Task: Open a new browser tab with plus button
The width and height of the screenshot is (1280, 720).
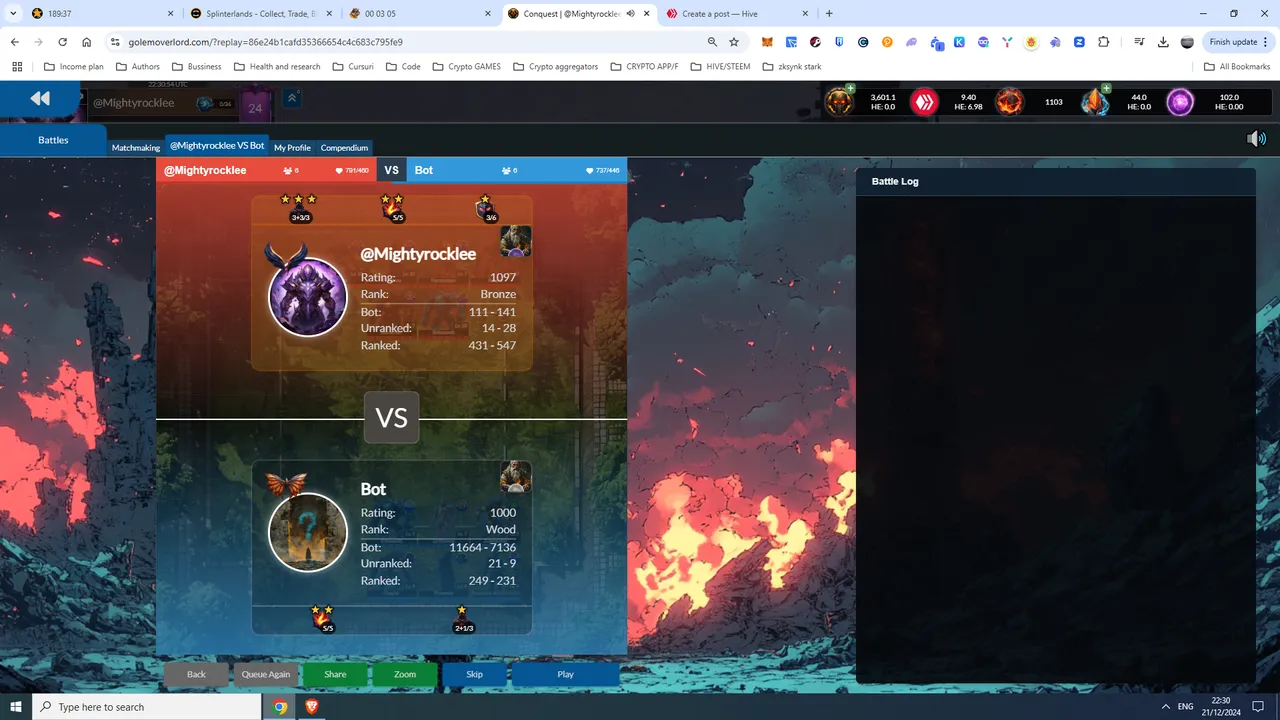Action: pyautogui.click(x=829, y=14)
